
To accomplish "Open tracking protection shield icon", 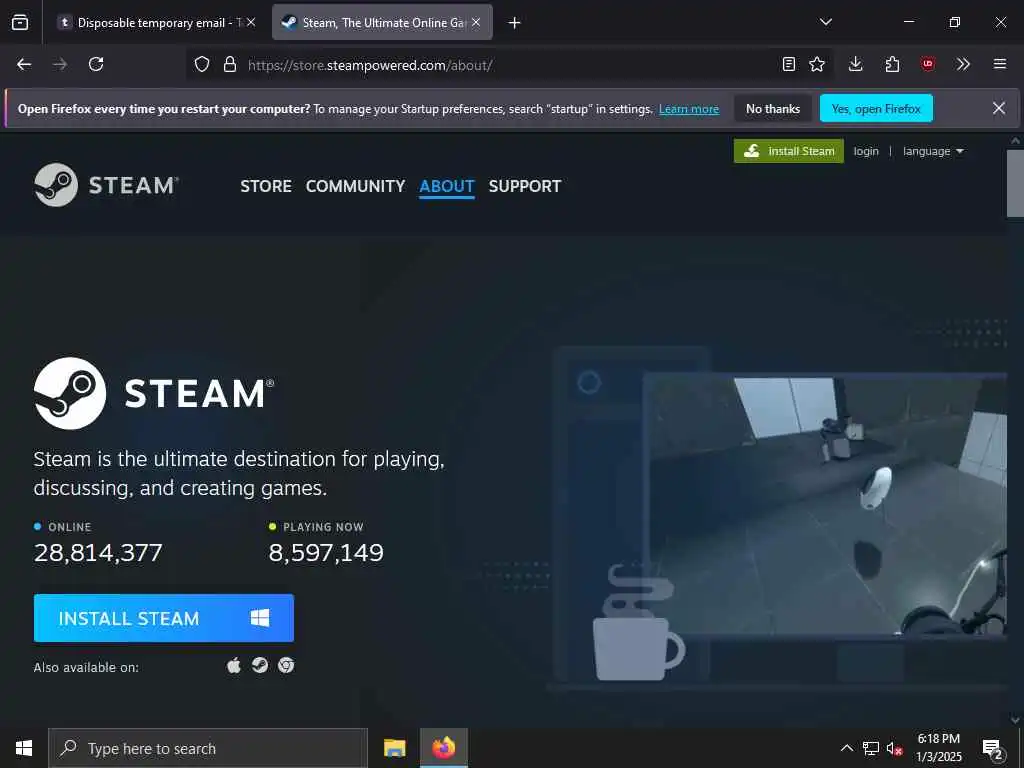I will click(202, 64).
